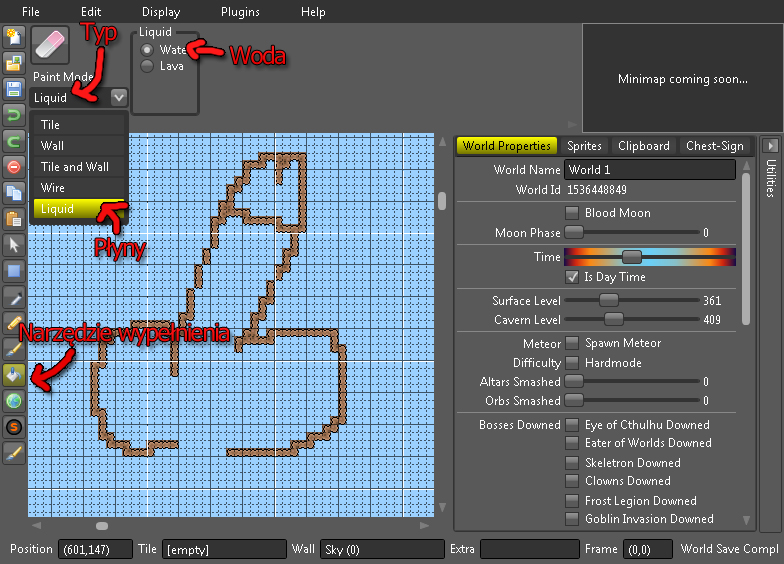Select the Arrow pointer tool
This screenshot has height=564, width=784.
pyautogui.click(x=14, y=245)
